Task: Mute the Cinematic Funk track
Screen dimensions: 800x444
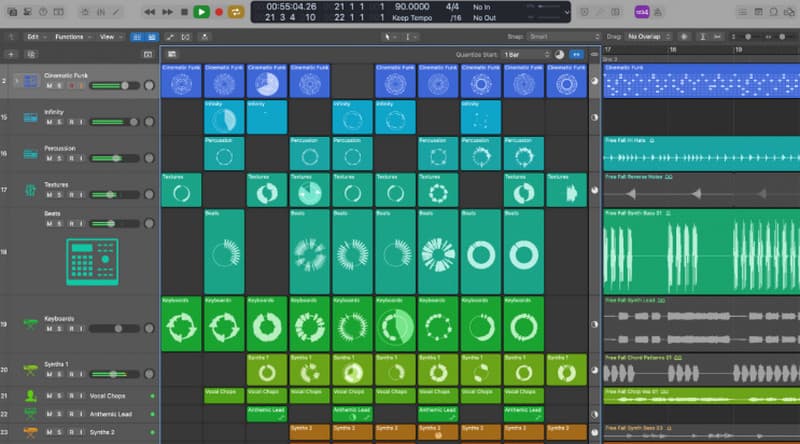Action: [x=49, y=86]
